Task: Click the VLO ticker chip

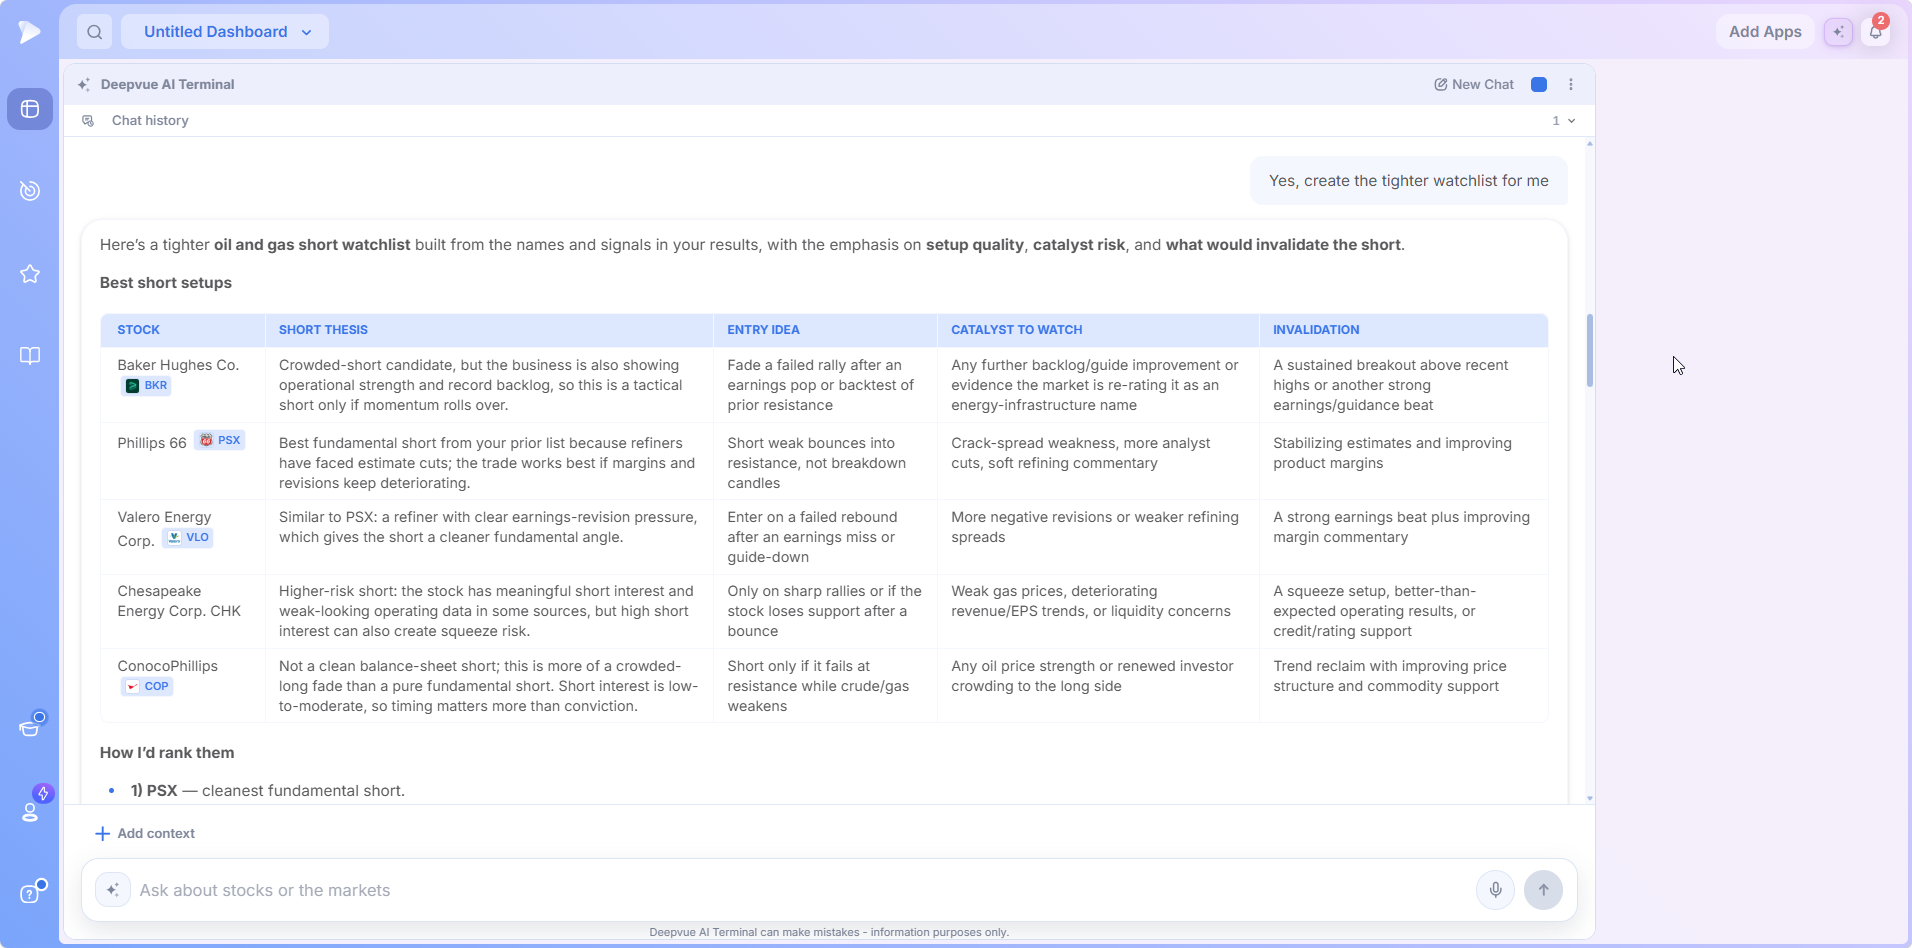Action: point(188,538)
